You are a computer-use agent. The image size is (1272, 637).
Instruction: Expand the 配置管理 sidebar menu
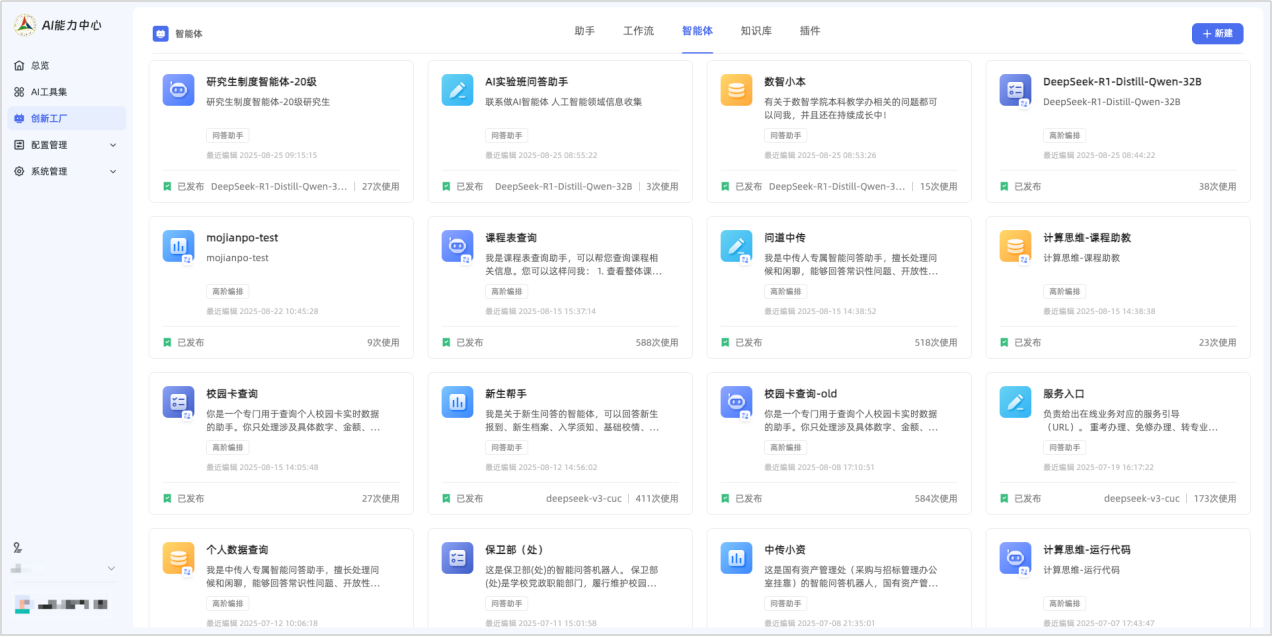tap(112, 145)
